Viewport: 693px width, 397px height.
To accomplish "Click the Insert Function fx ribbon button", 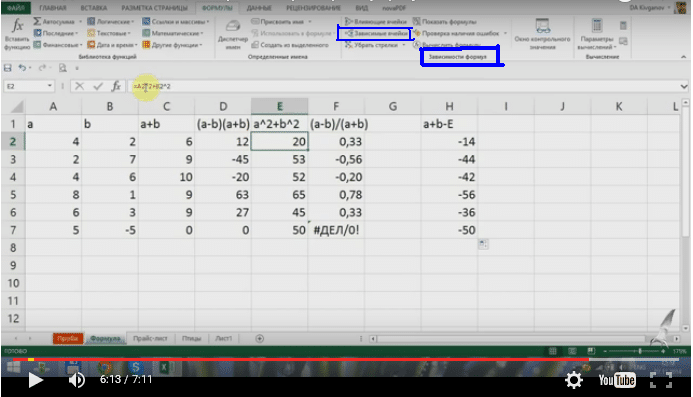I will click(17, 33).
